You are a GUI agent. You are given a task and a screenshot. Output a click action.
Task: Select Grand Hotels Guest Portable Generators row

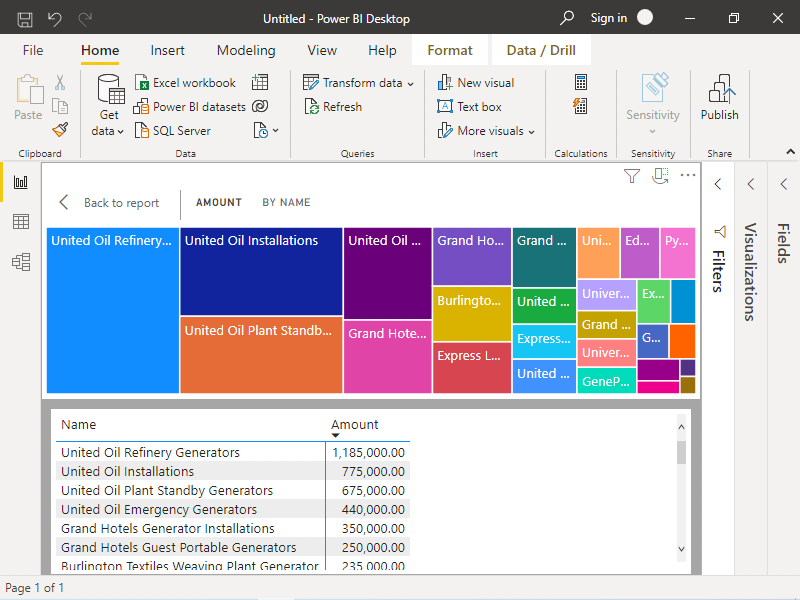pyautogui.click(x=233, y=547)
